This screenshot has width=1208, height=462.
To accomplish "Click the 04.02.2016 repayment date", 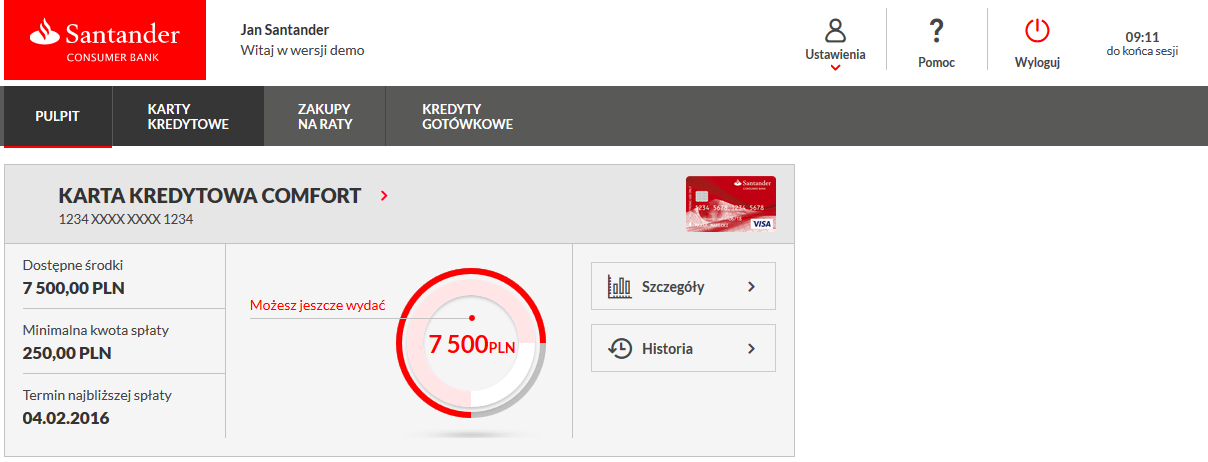I will tap(66, 418).
